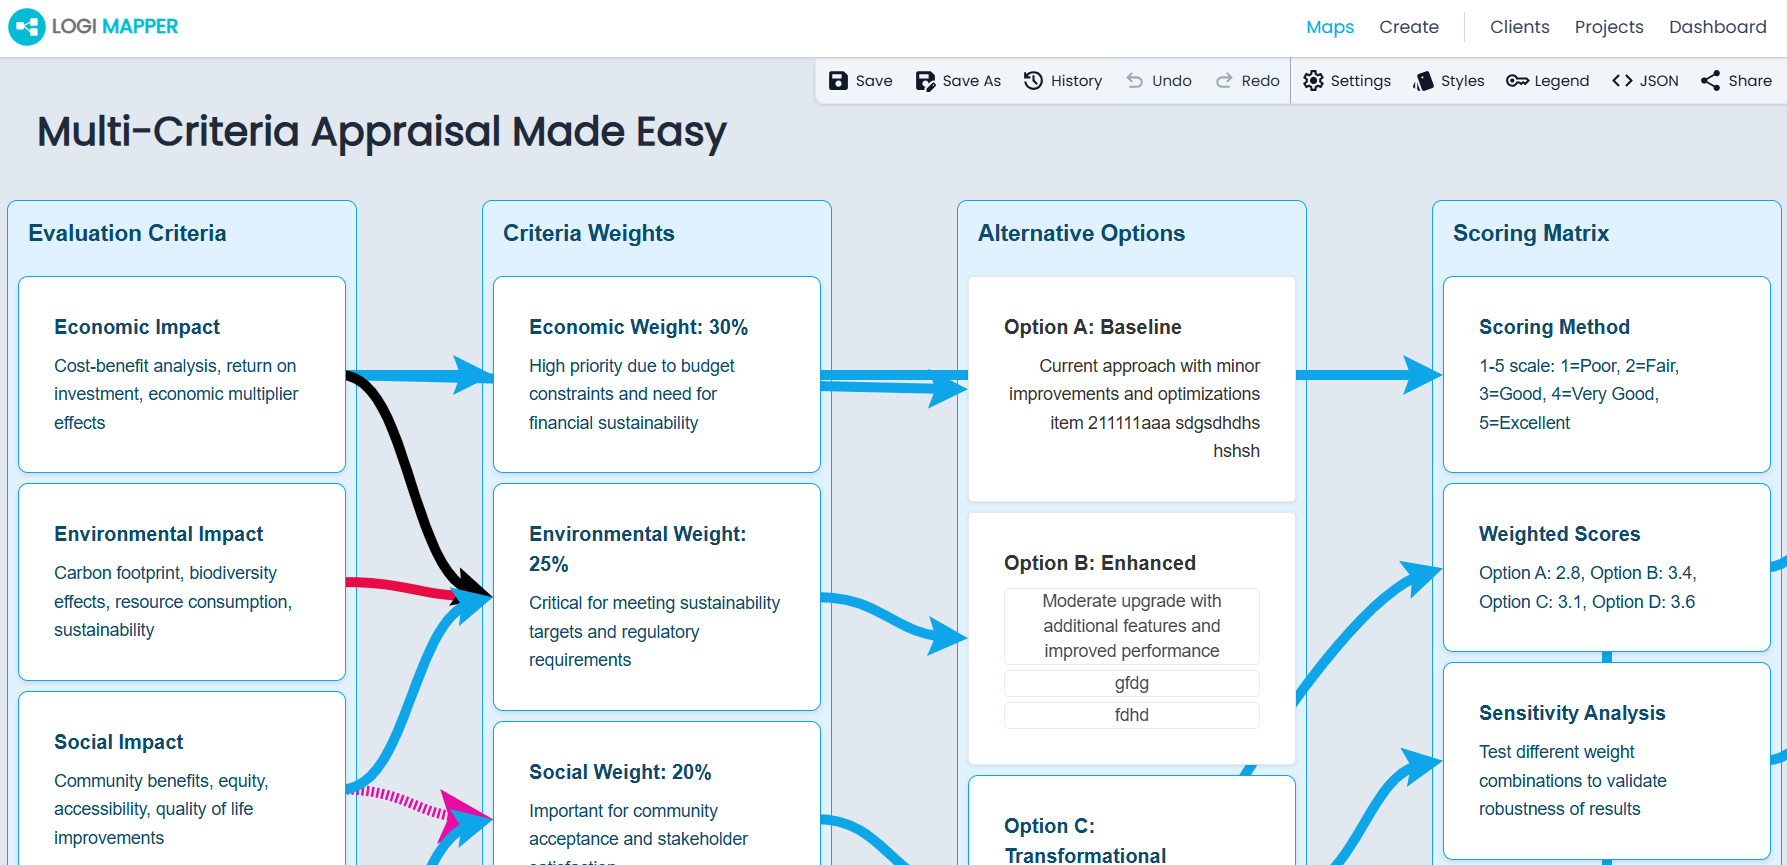
Task: Select the Social Impact card
Action: [x=182, y=779]
